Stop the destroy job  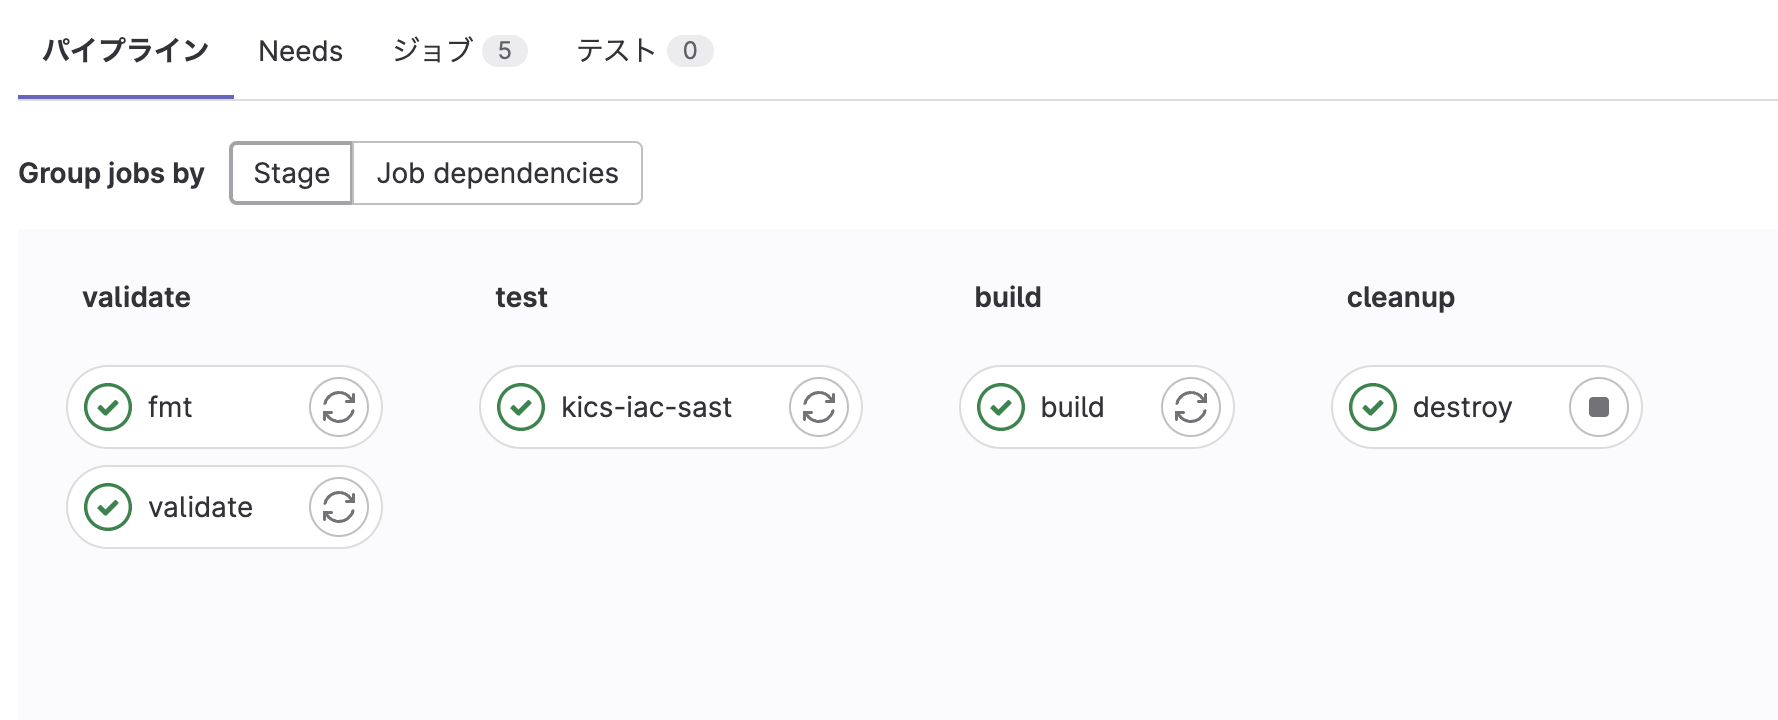click(1599, 407)
